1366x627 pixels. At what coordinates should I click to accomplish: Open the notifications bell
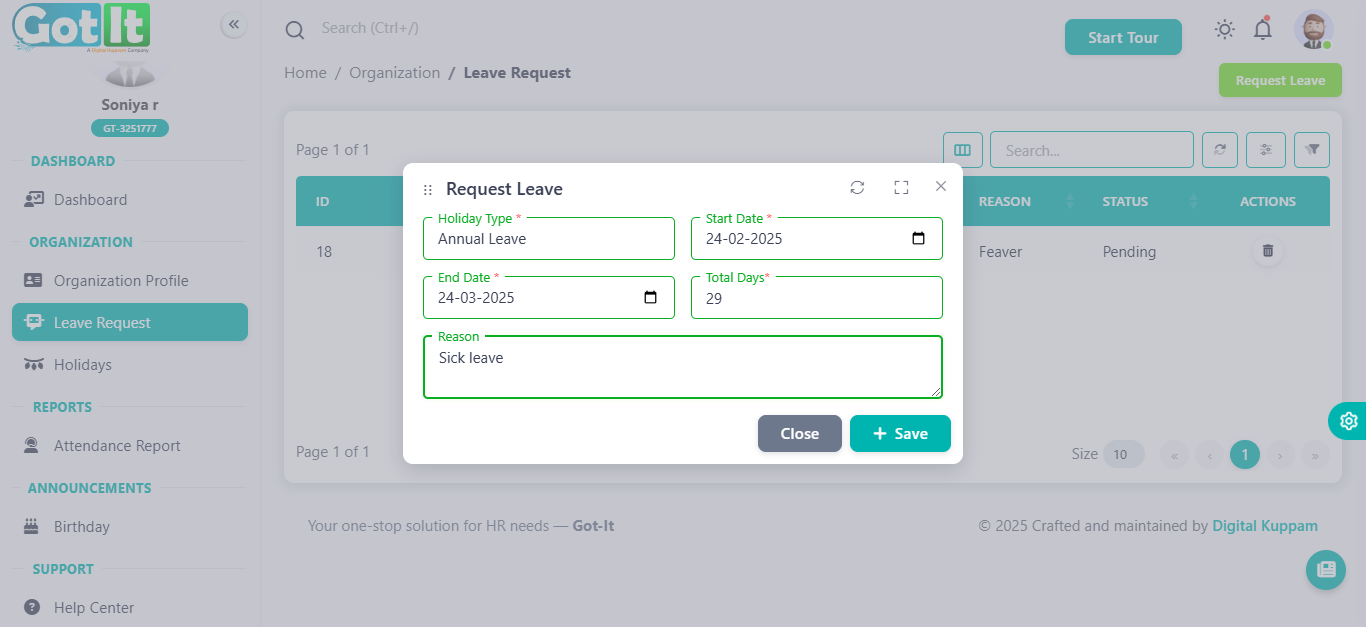point(1263,30)
